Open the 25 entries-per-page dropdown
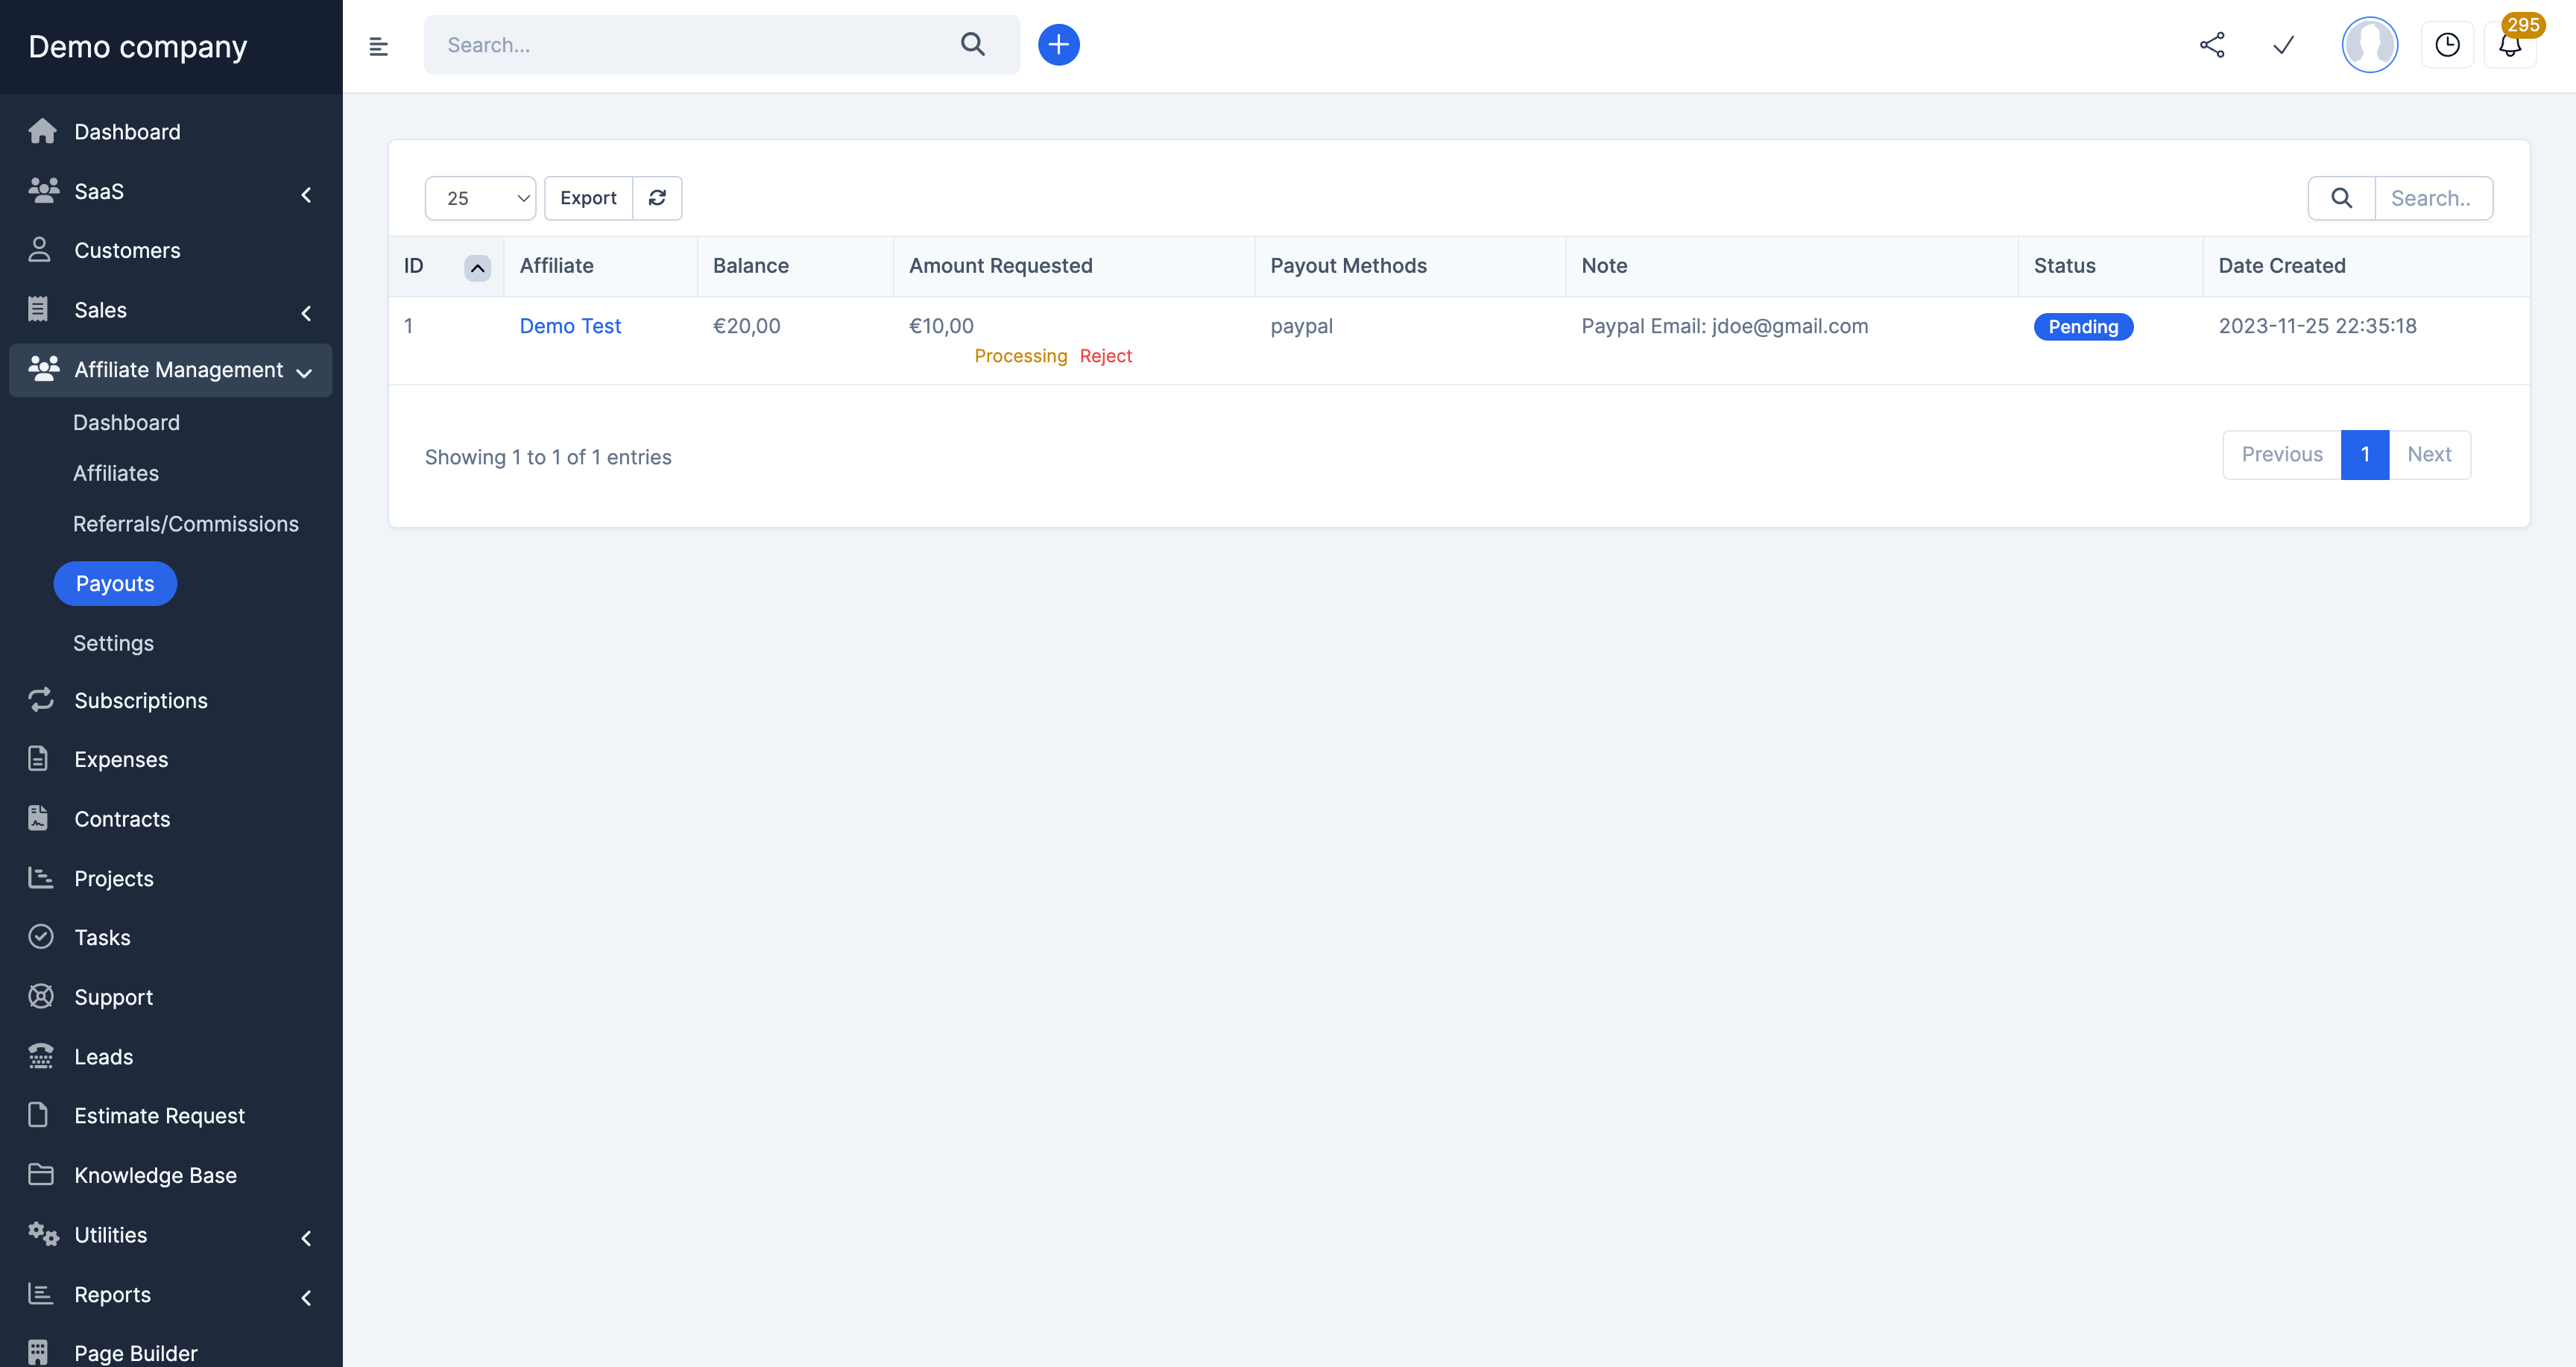 point(480,198)
